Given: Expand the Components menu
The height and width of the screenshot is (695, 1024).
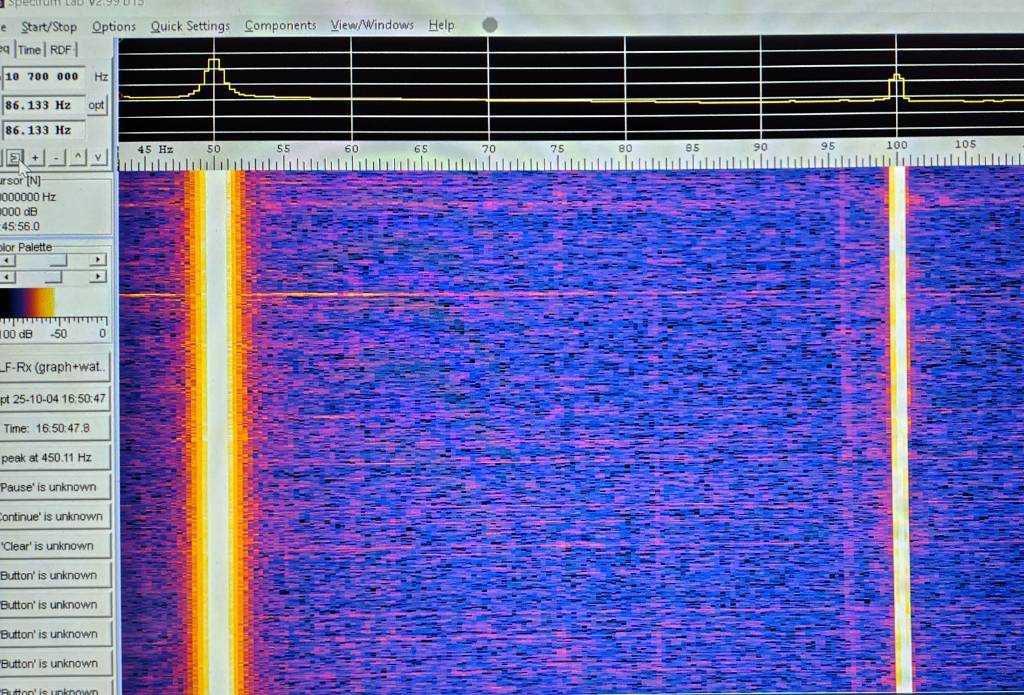Looking at the screenshot, I should click(280, 26).
